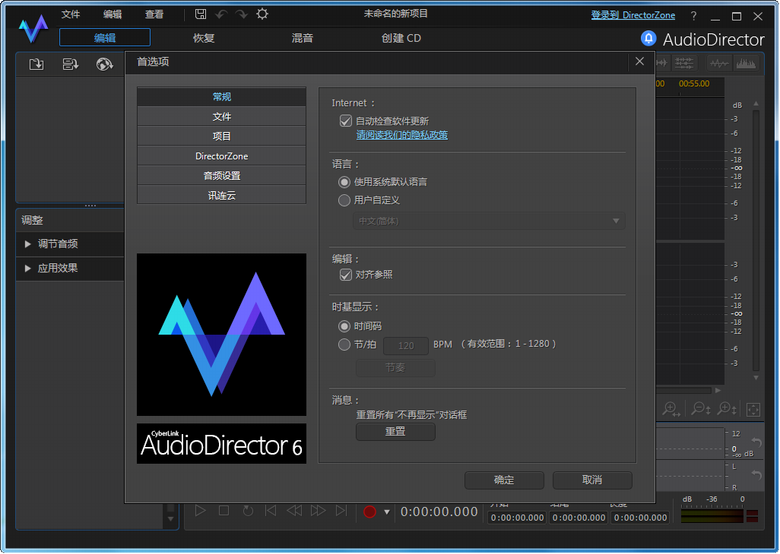Click the 确定 button

[504, 480]
